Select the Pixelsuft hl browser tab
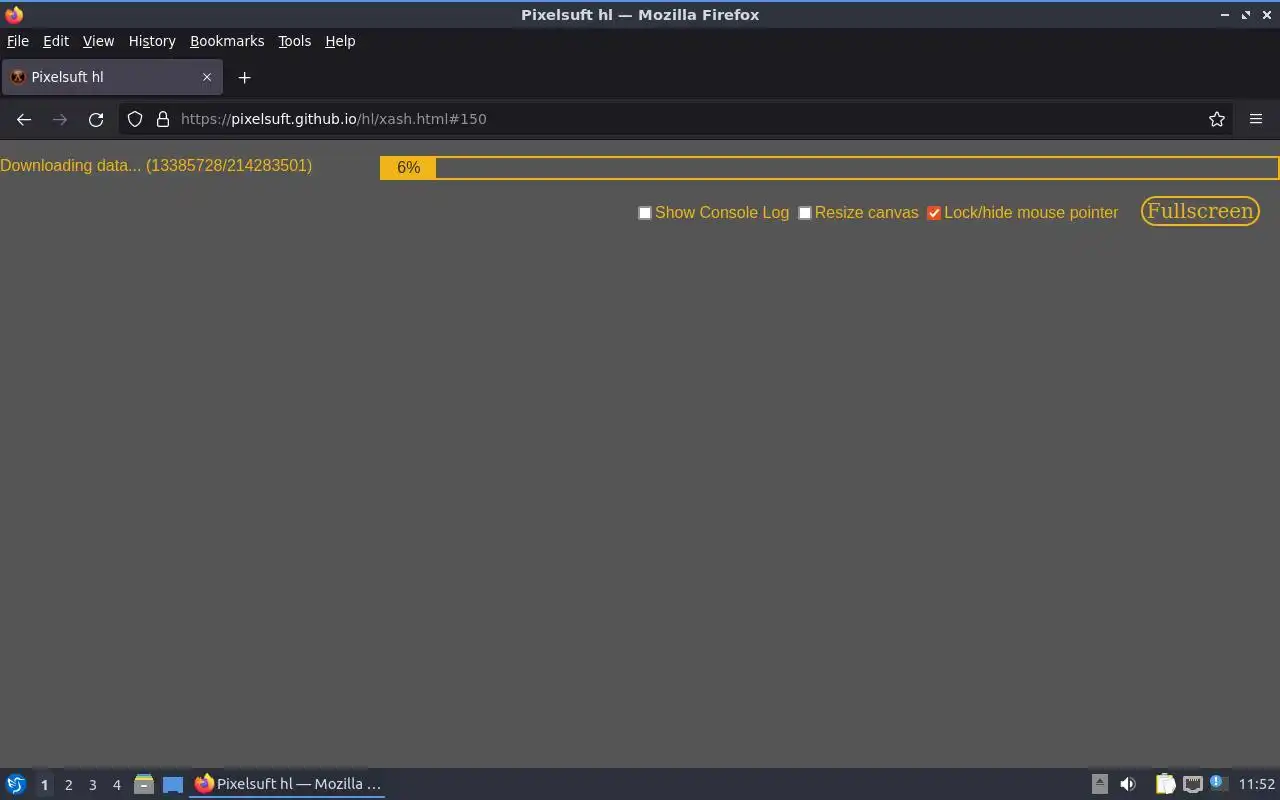 click(112, 77)
